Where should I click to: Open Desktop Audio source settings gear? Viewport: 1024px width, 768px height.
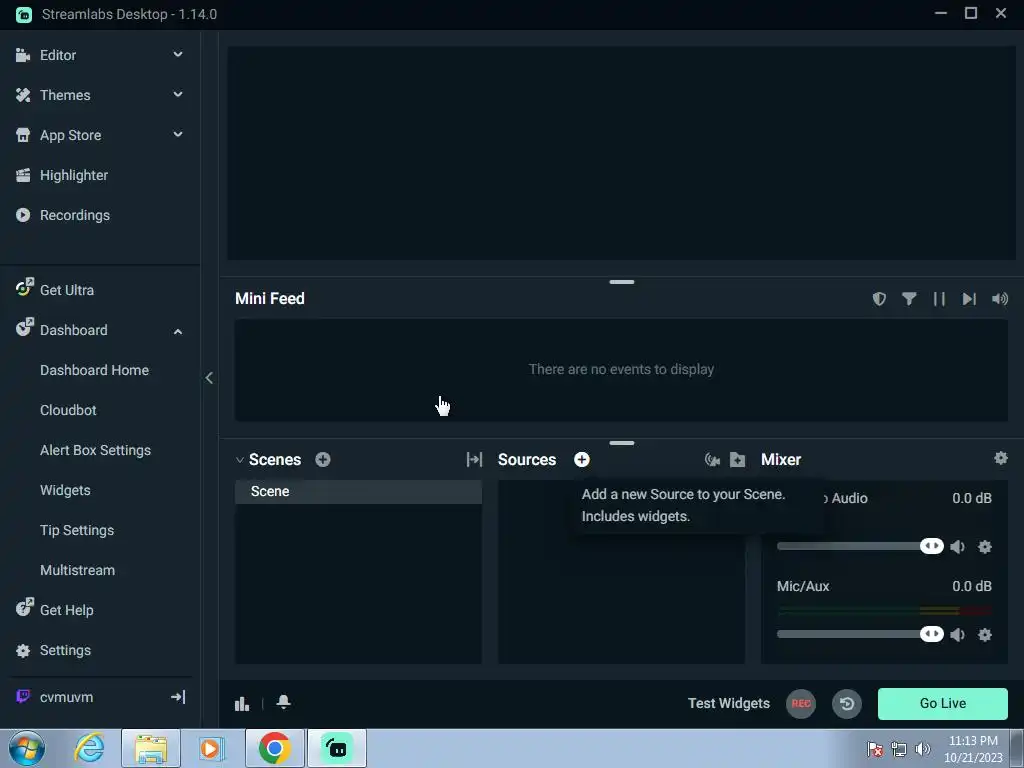(x=985, y=547)
